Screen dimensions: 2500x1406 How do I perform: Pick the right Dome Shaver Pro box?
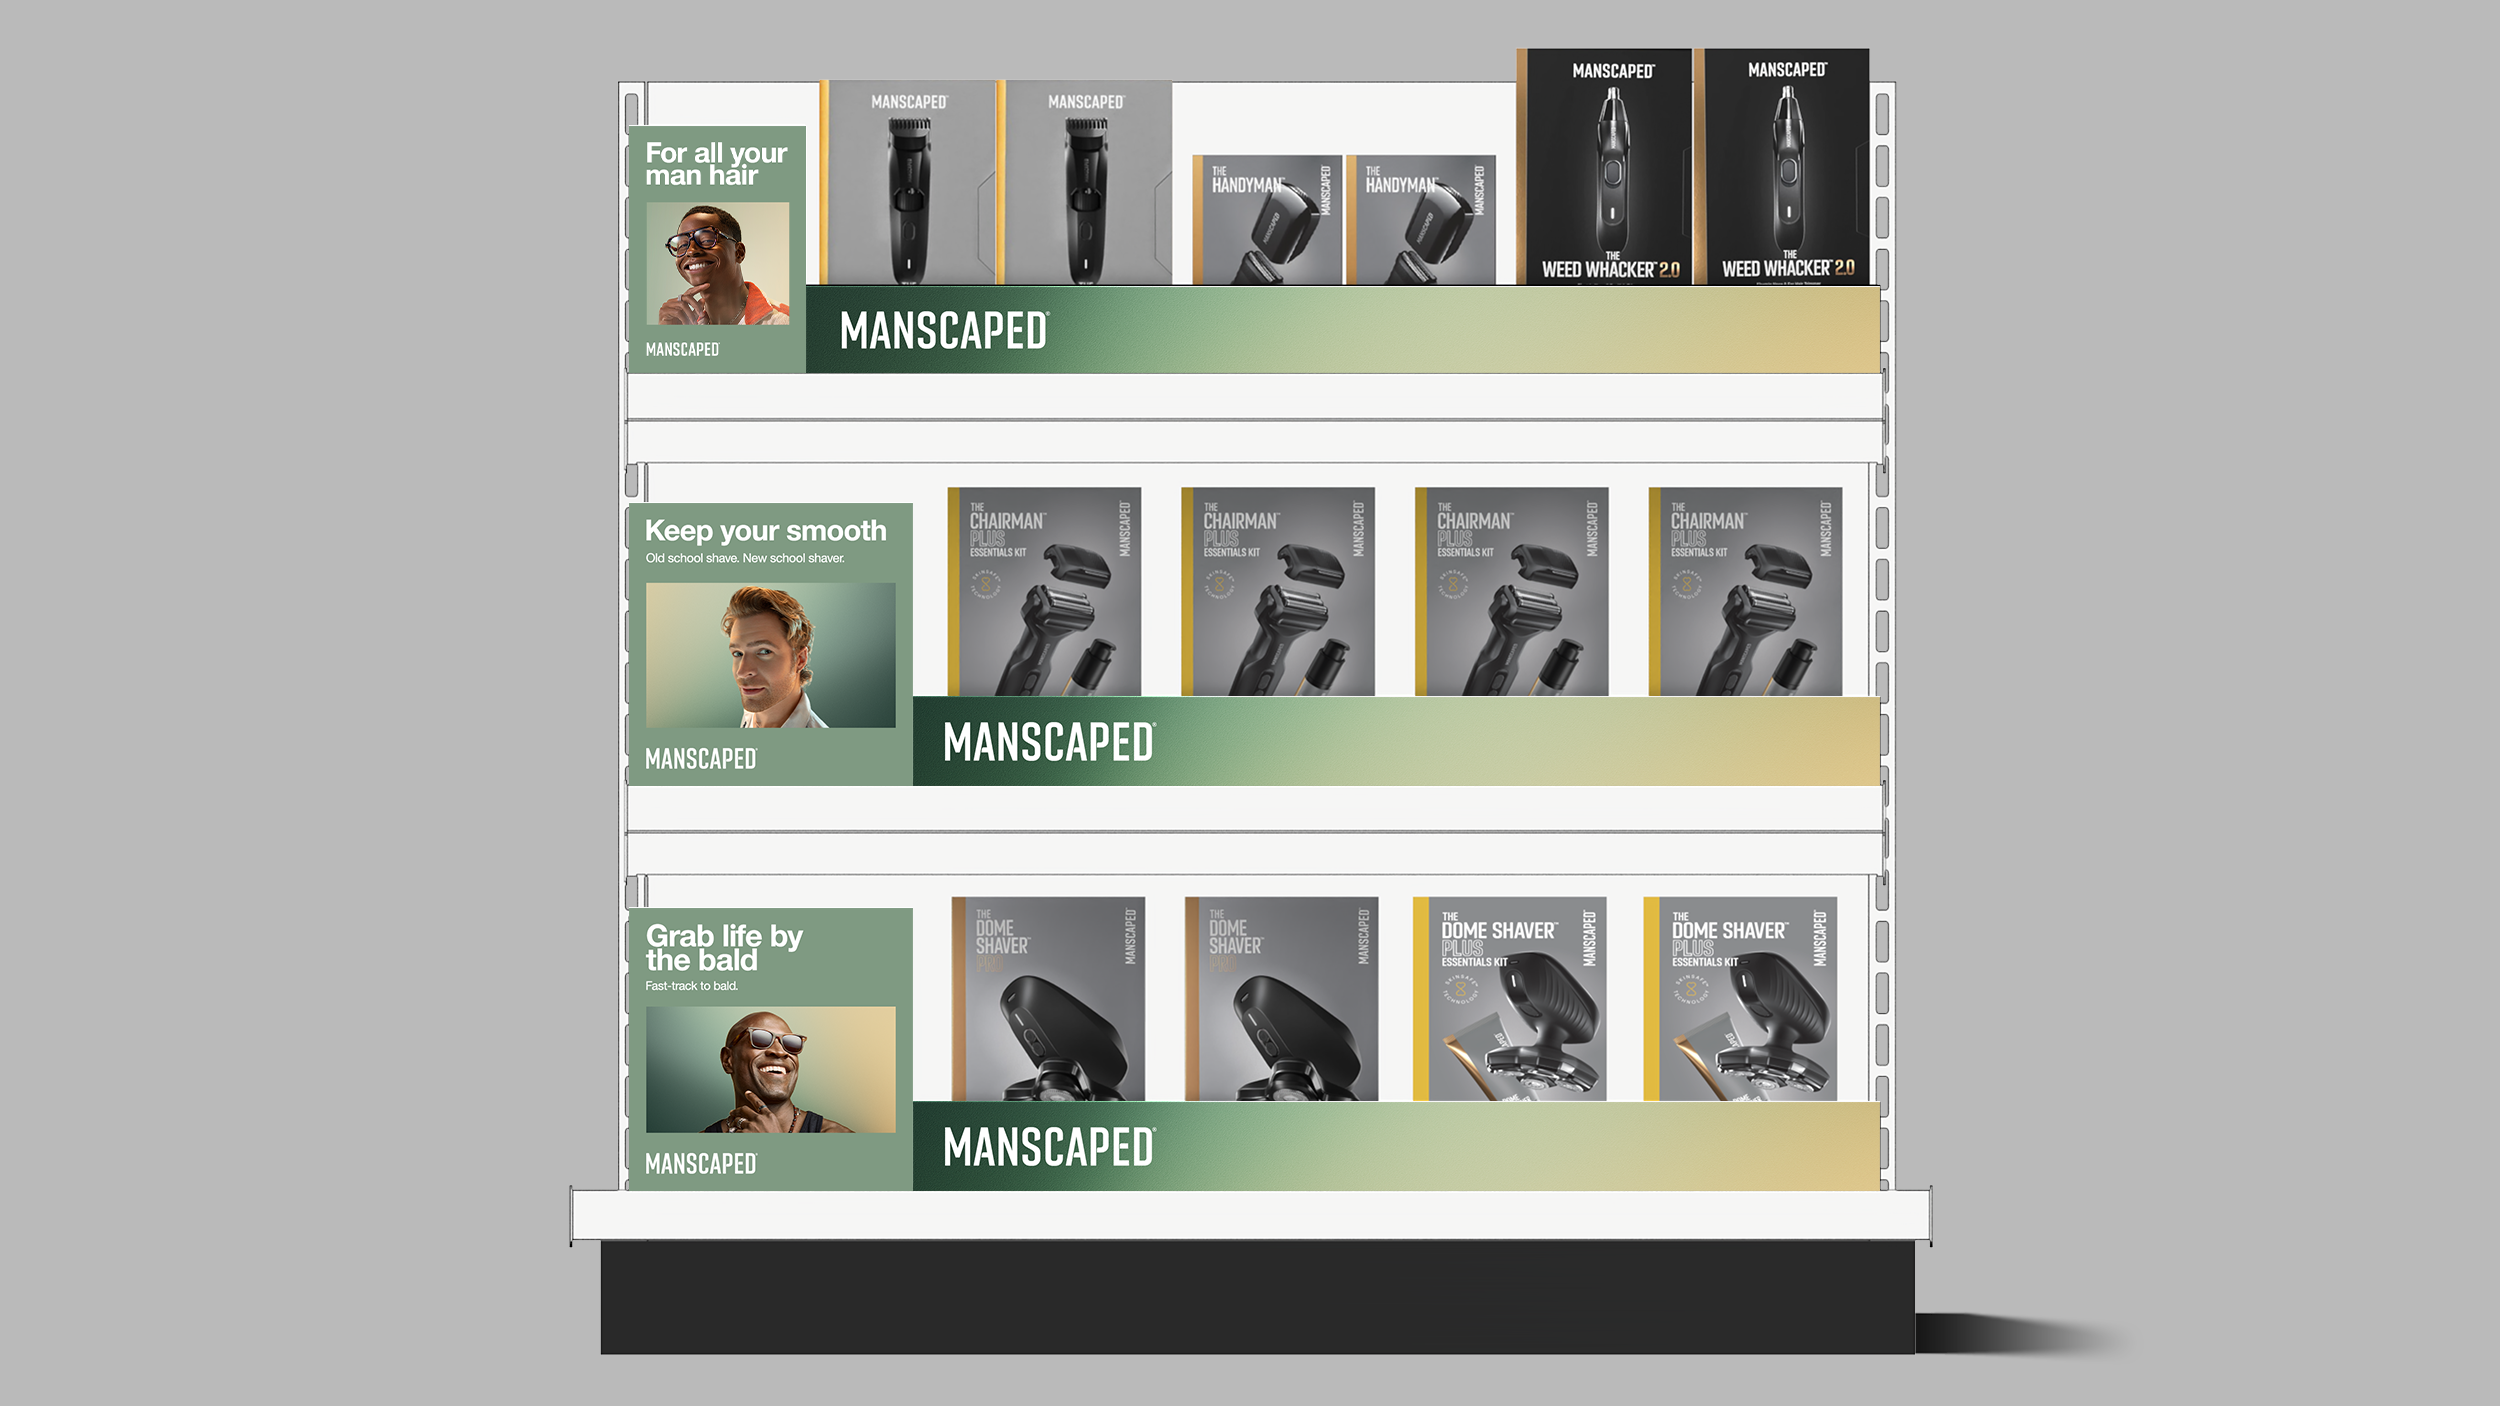coord(1281,999)
